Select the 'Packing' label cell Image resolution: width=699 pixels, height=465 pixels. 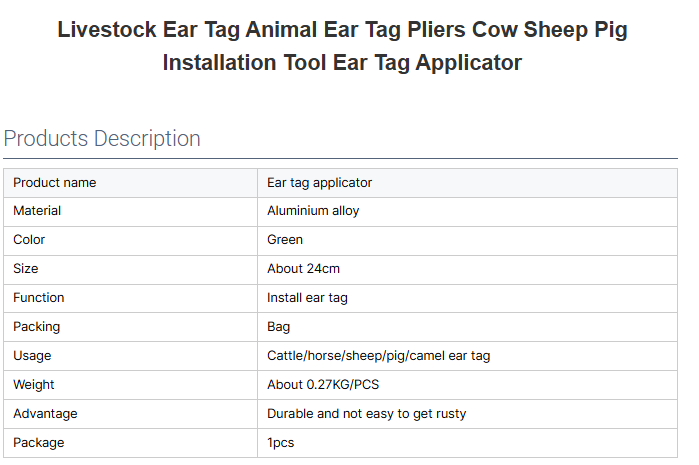click(x=37, y=327)
